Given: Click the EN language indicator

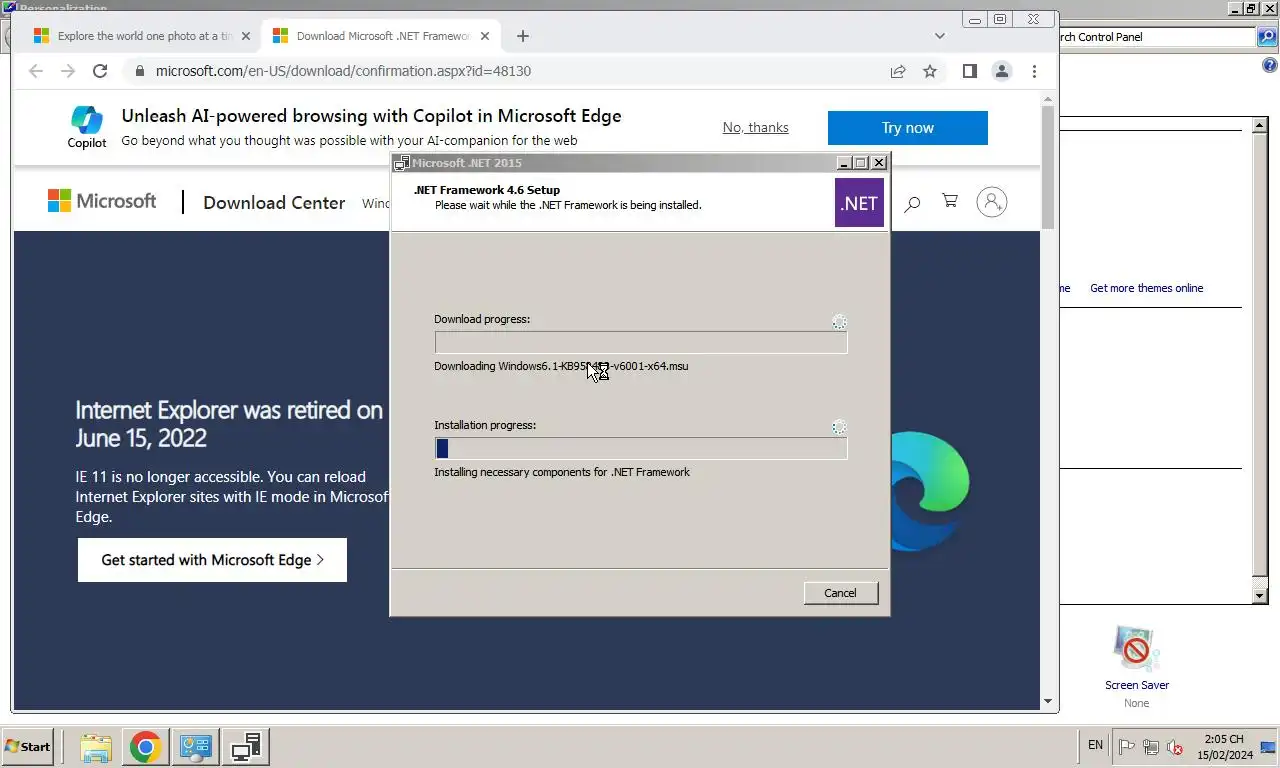Looking at the screenshot, I should (1095, 745).
